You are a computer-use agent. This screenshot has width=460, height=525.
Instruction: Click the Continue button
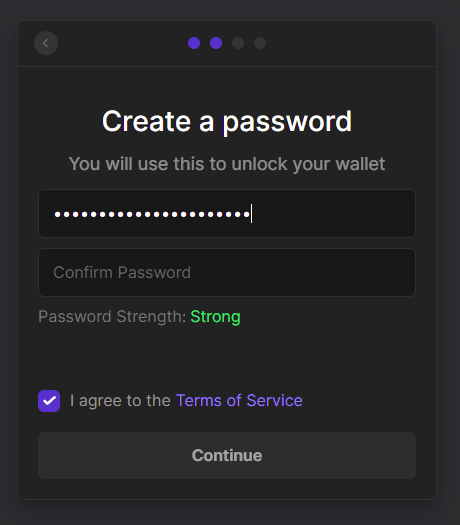(227, 455)
